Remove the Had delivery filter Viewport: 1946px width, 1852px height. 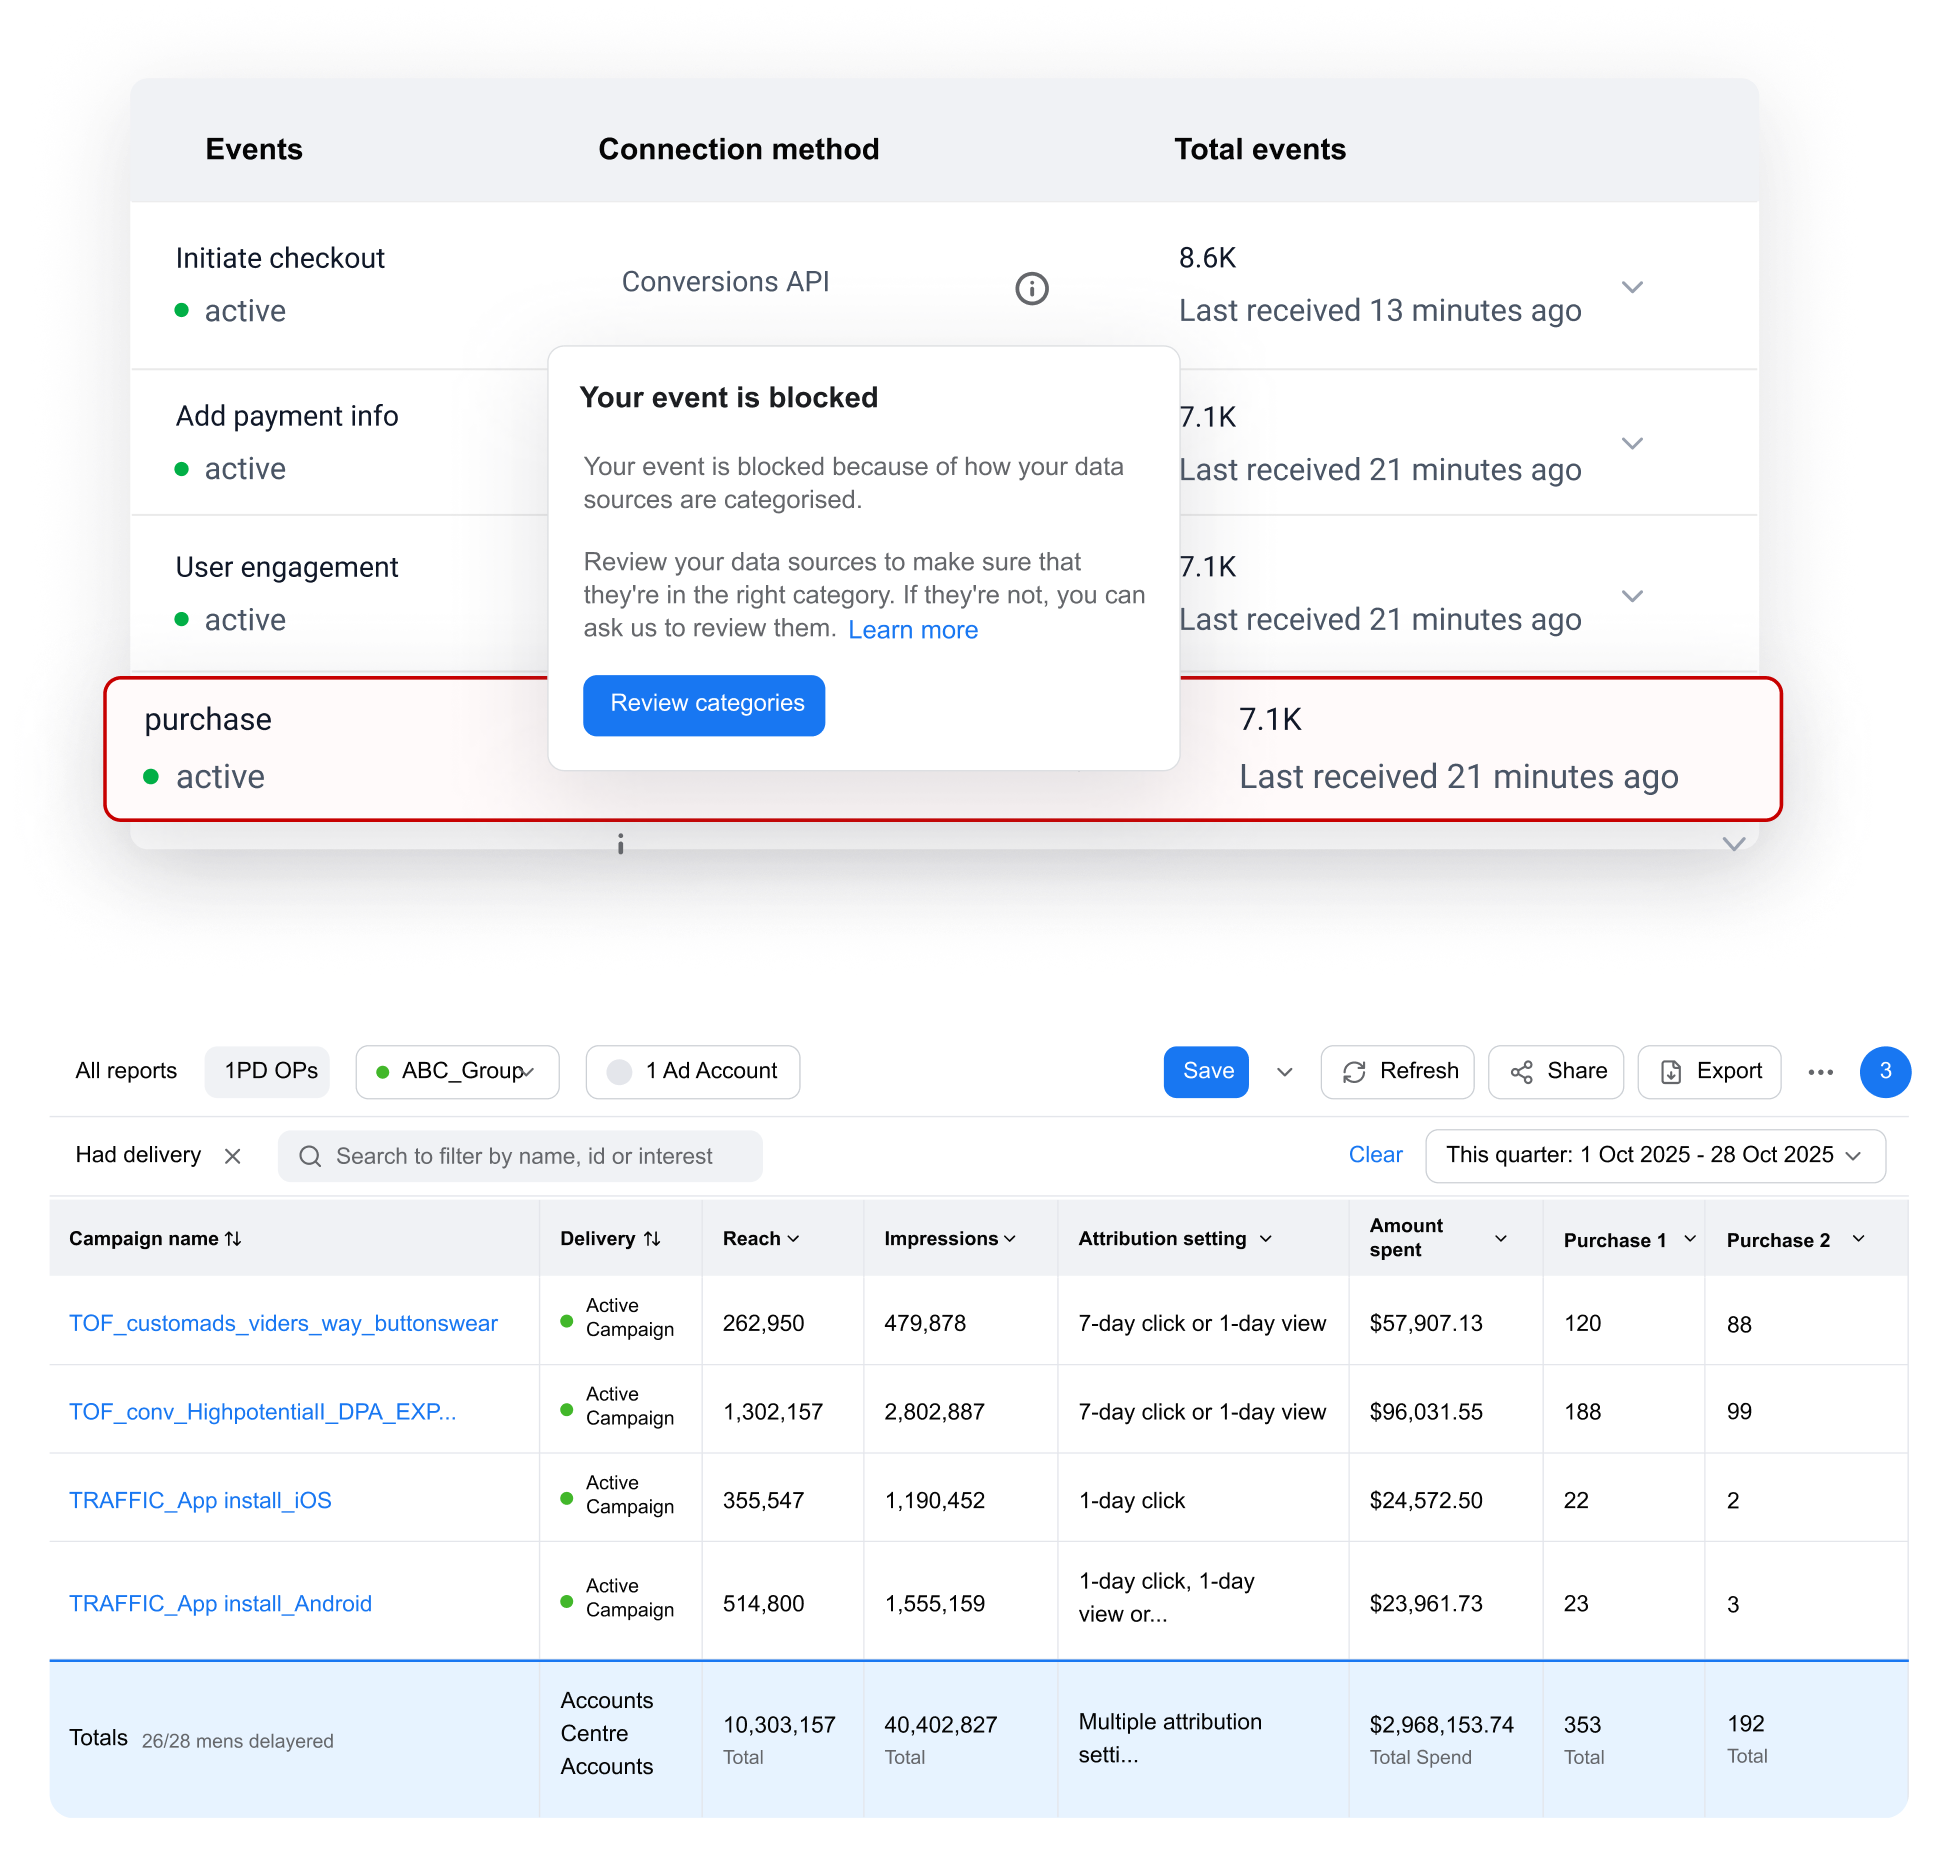click(x=233, y=1156)
